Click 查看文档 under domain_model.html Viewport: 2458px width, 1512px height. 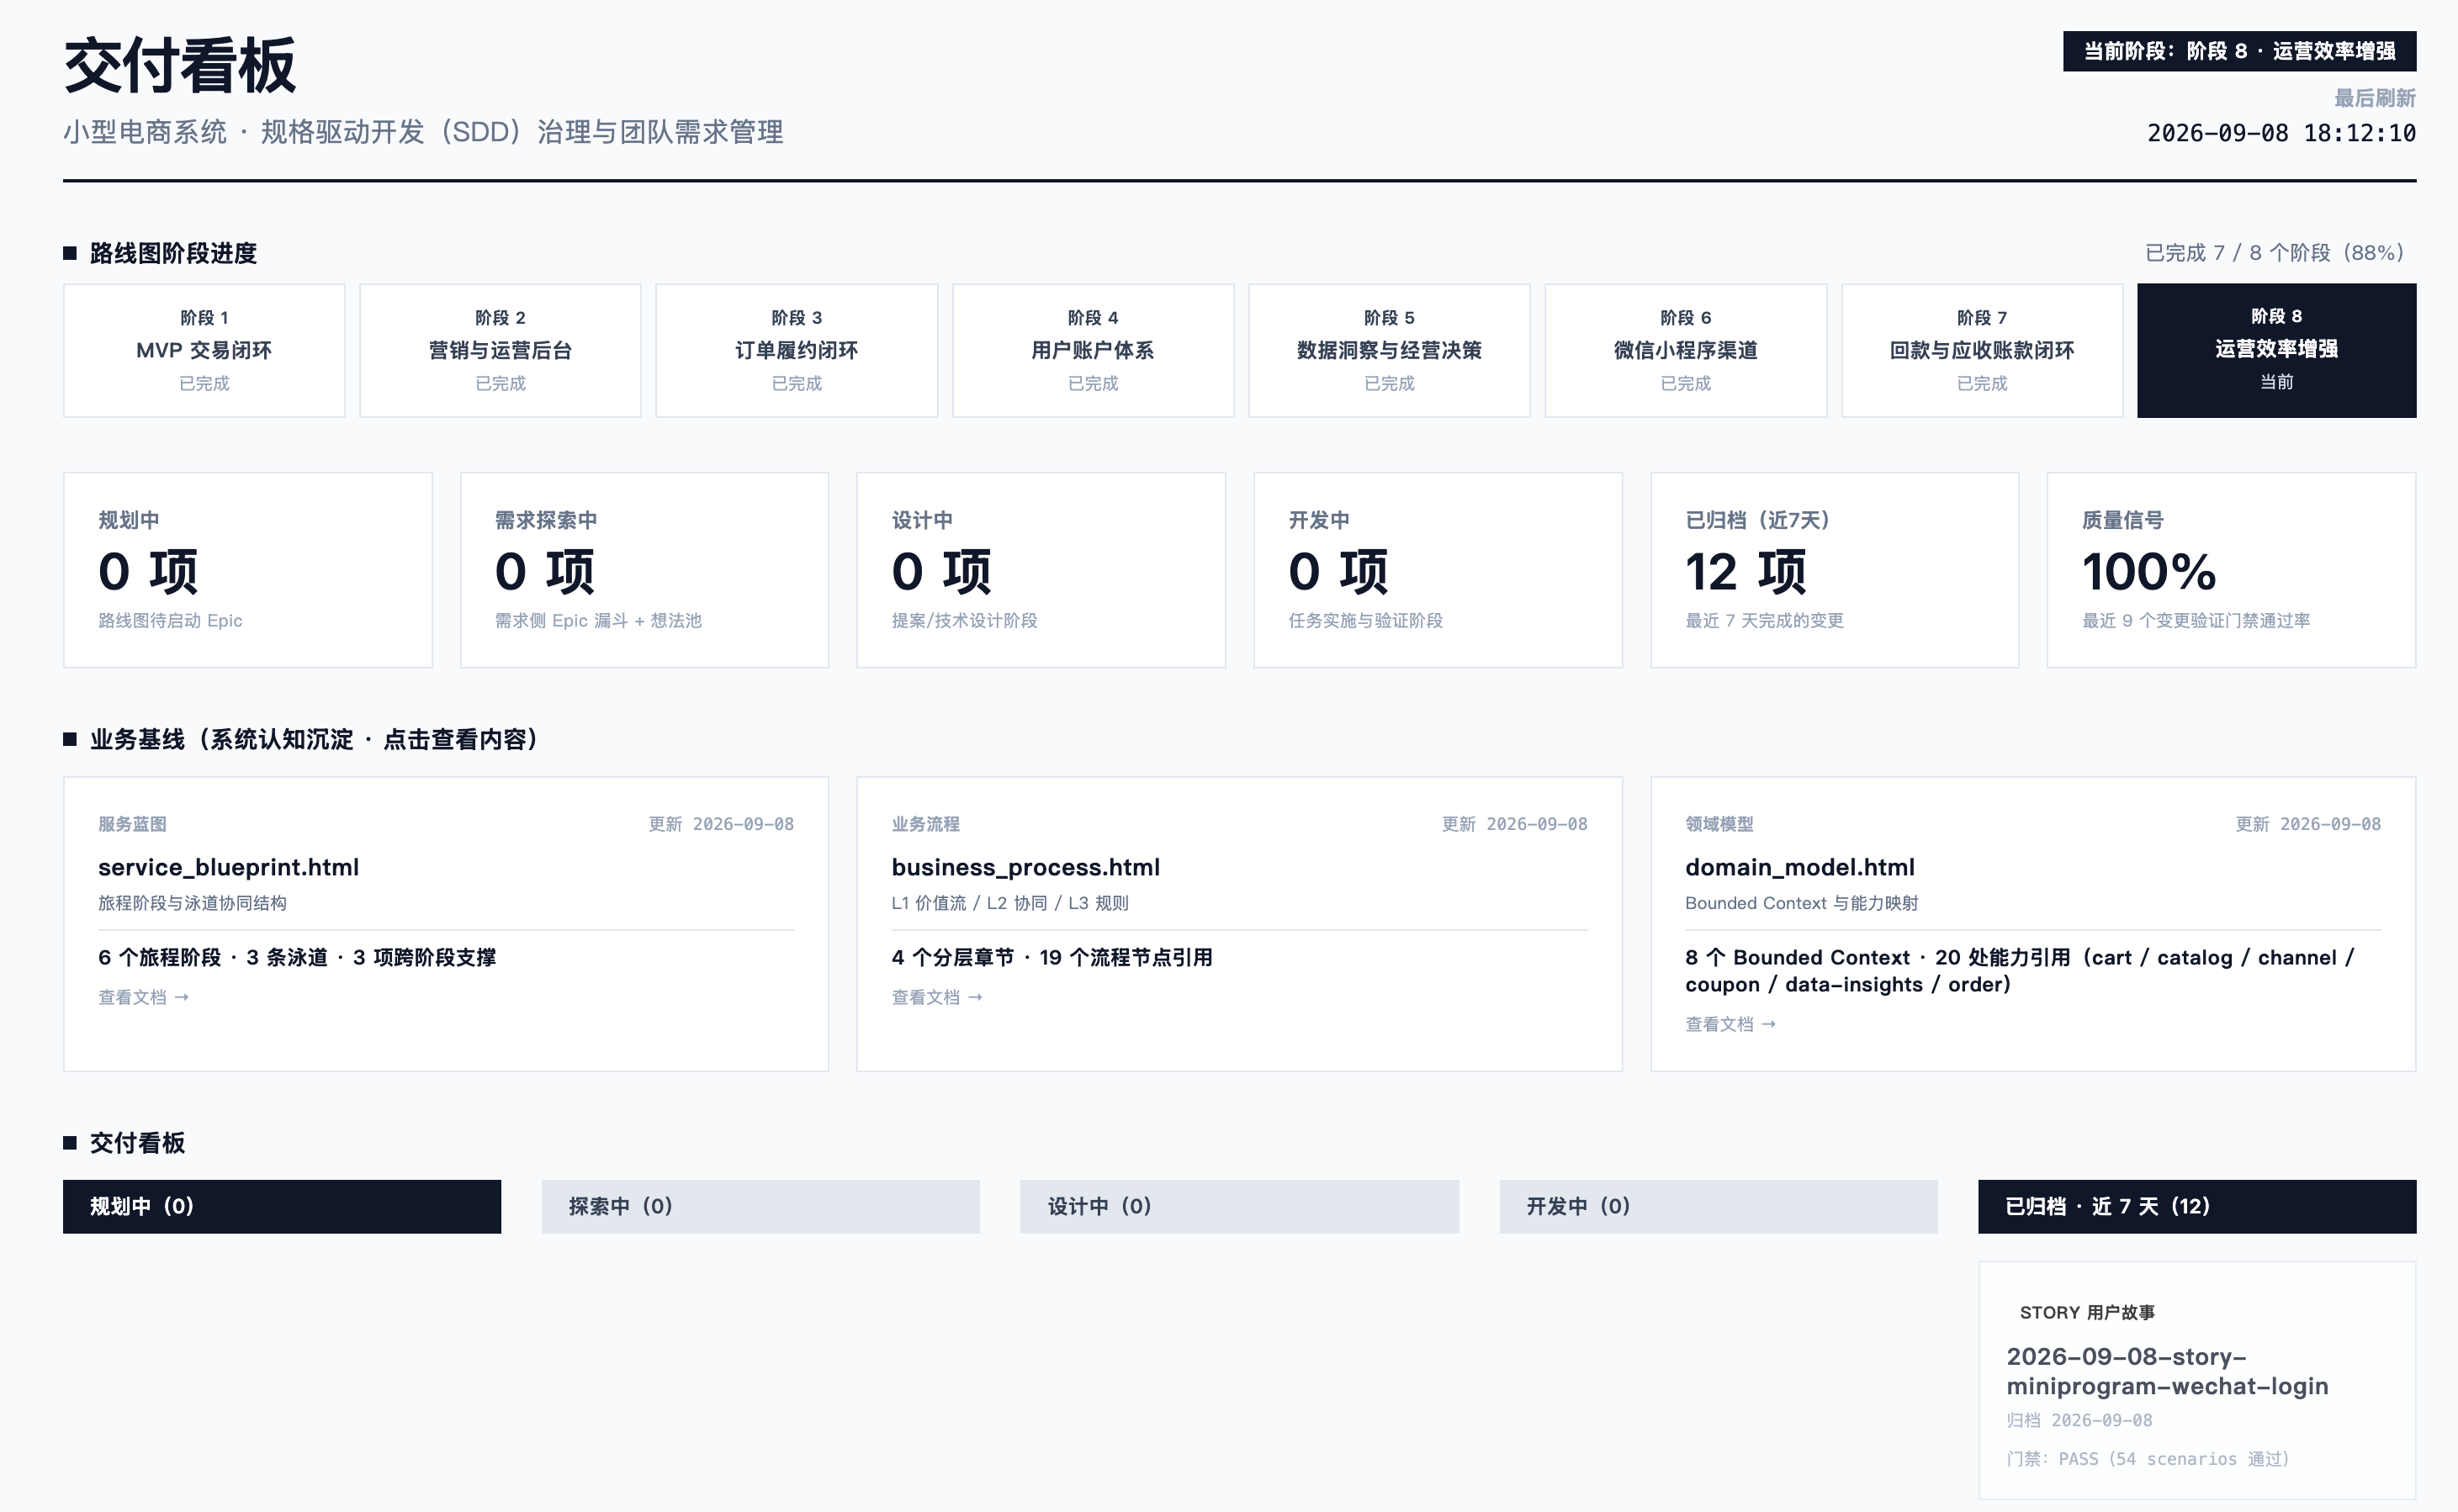[1731, 1024]
